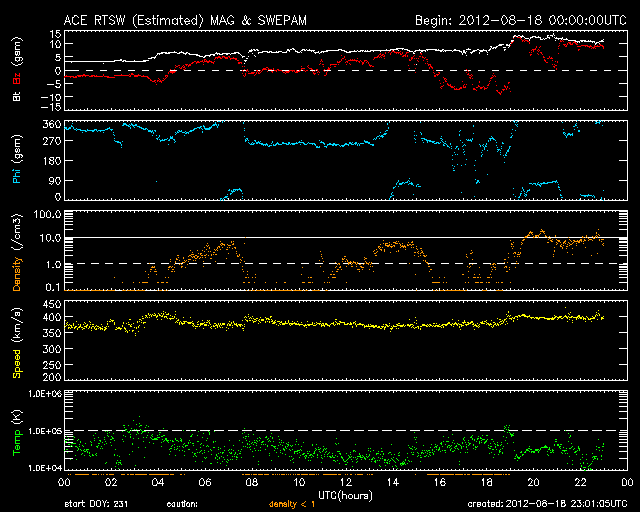Click the 'created: 2012-08-18 23:01:05UTC' timestamp
Screen dimensions: 640x512
[x=547, y=504]
